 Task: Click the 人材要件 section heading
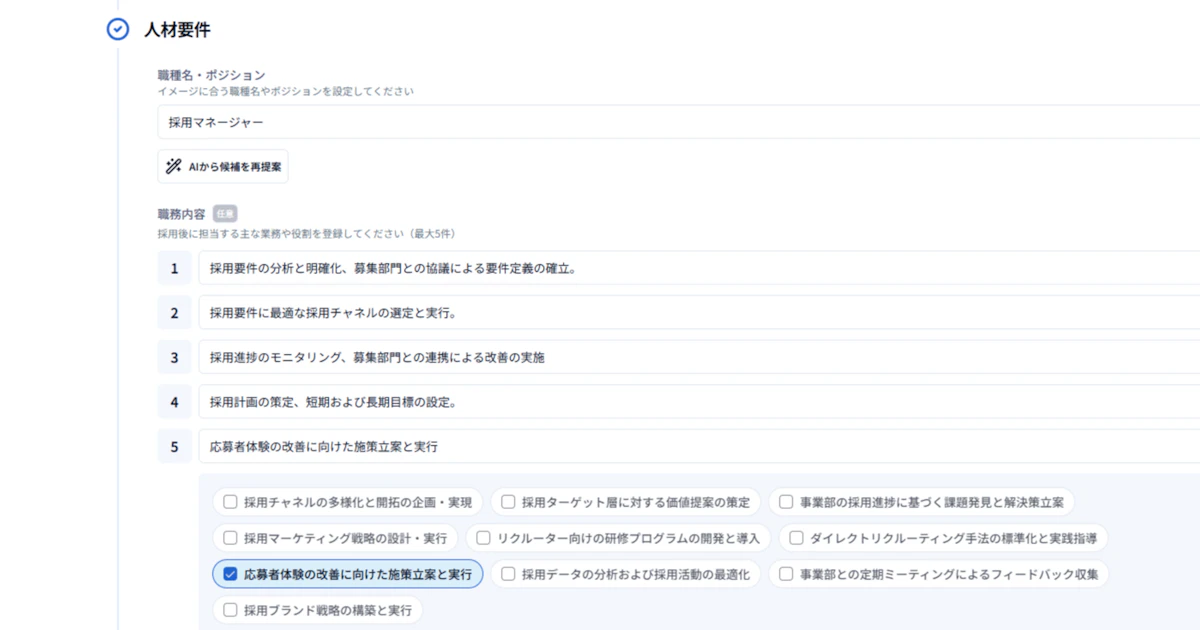pos(176,30)
